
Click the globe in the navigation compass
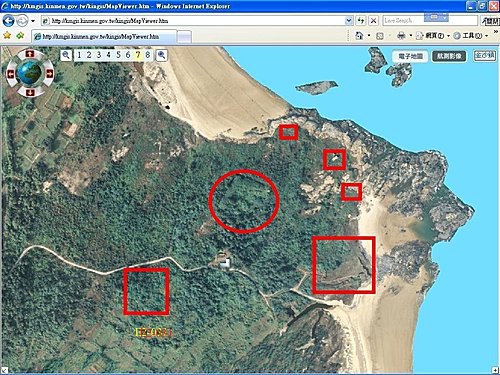point(29,72)
